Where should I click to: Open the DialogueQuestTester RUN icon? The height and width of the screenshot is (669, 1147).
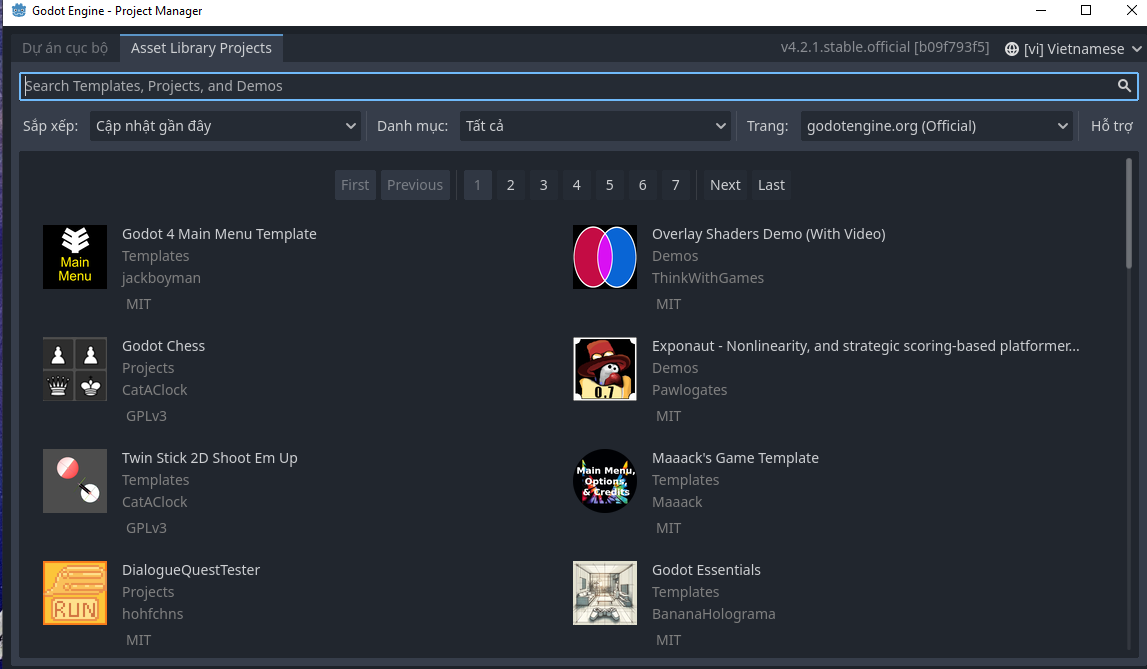(x=75, y=593)
